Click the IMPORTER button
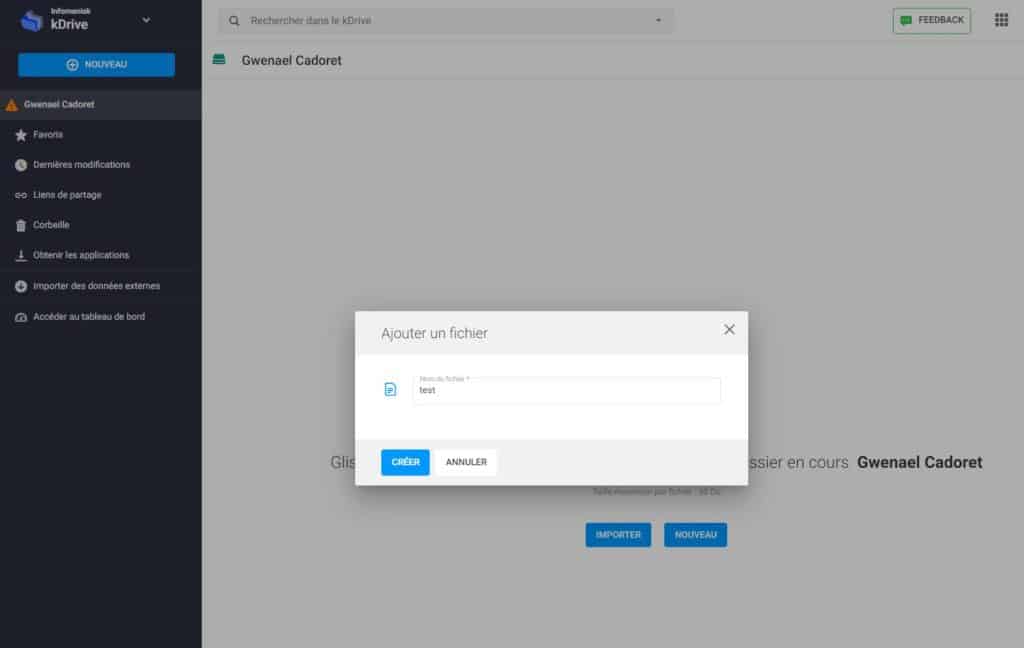The height and width of the screenshot is (648, 1024). (617, 535)
